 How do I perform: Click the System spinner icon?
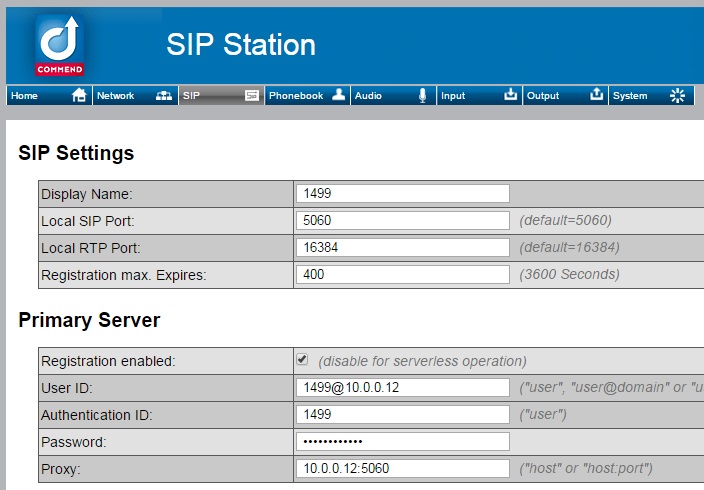[x=678, y=96]
